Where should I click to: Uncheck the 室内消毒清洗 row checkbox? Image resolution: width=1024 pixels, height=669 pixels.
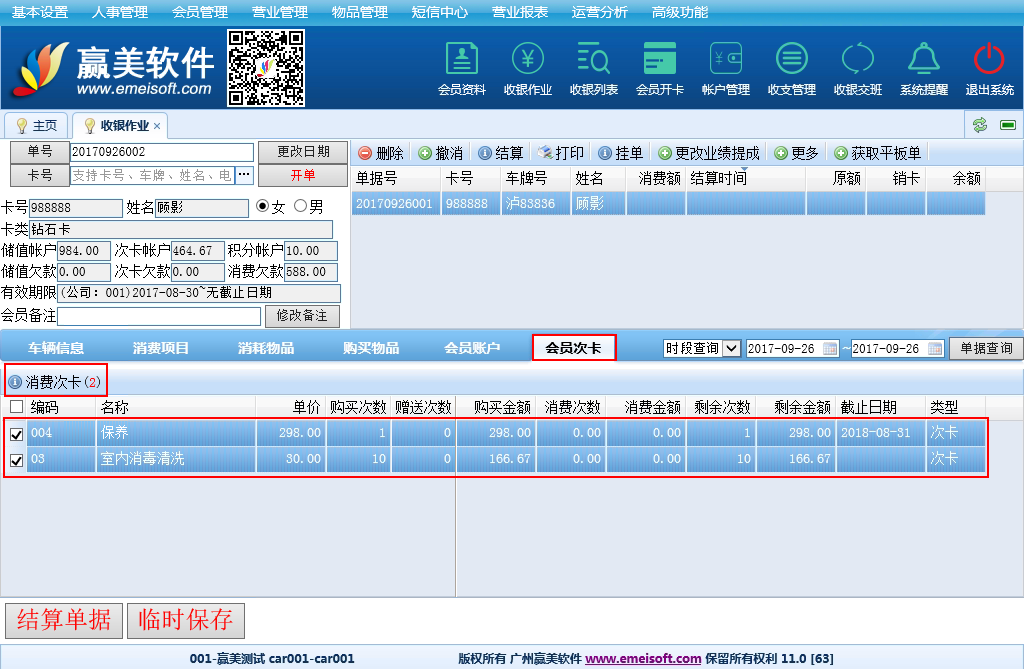point(16,460)
